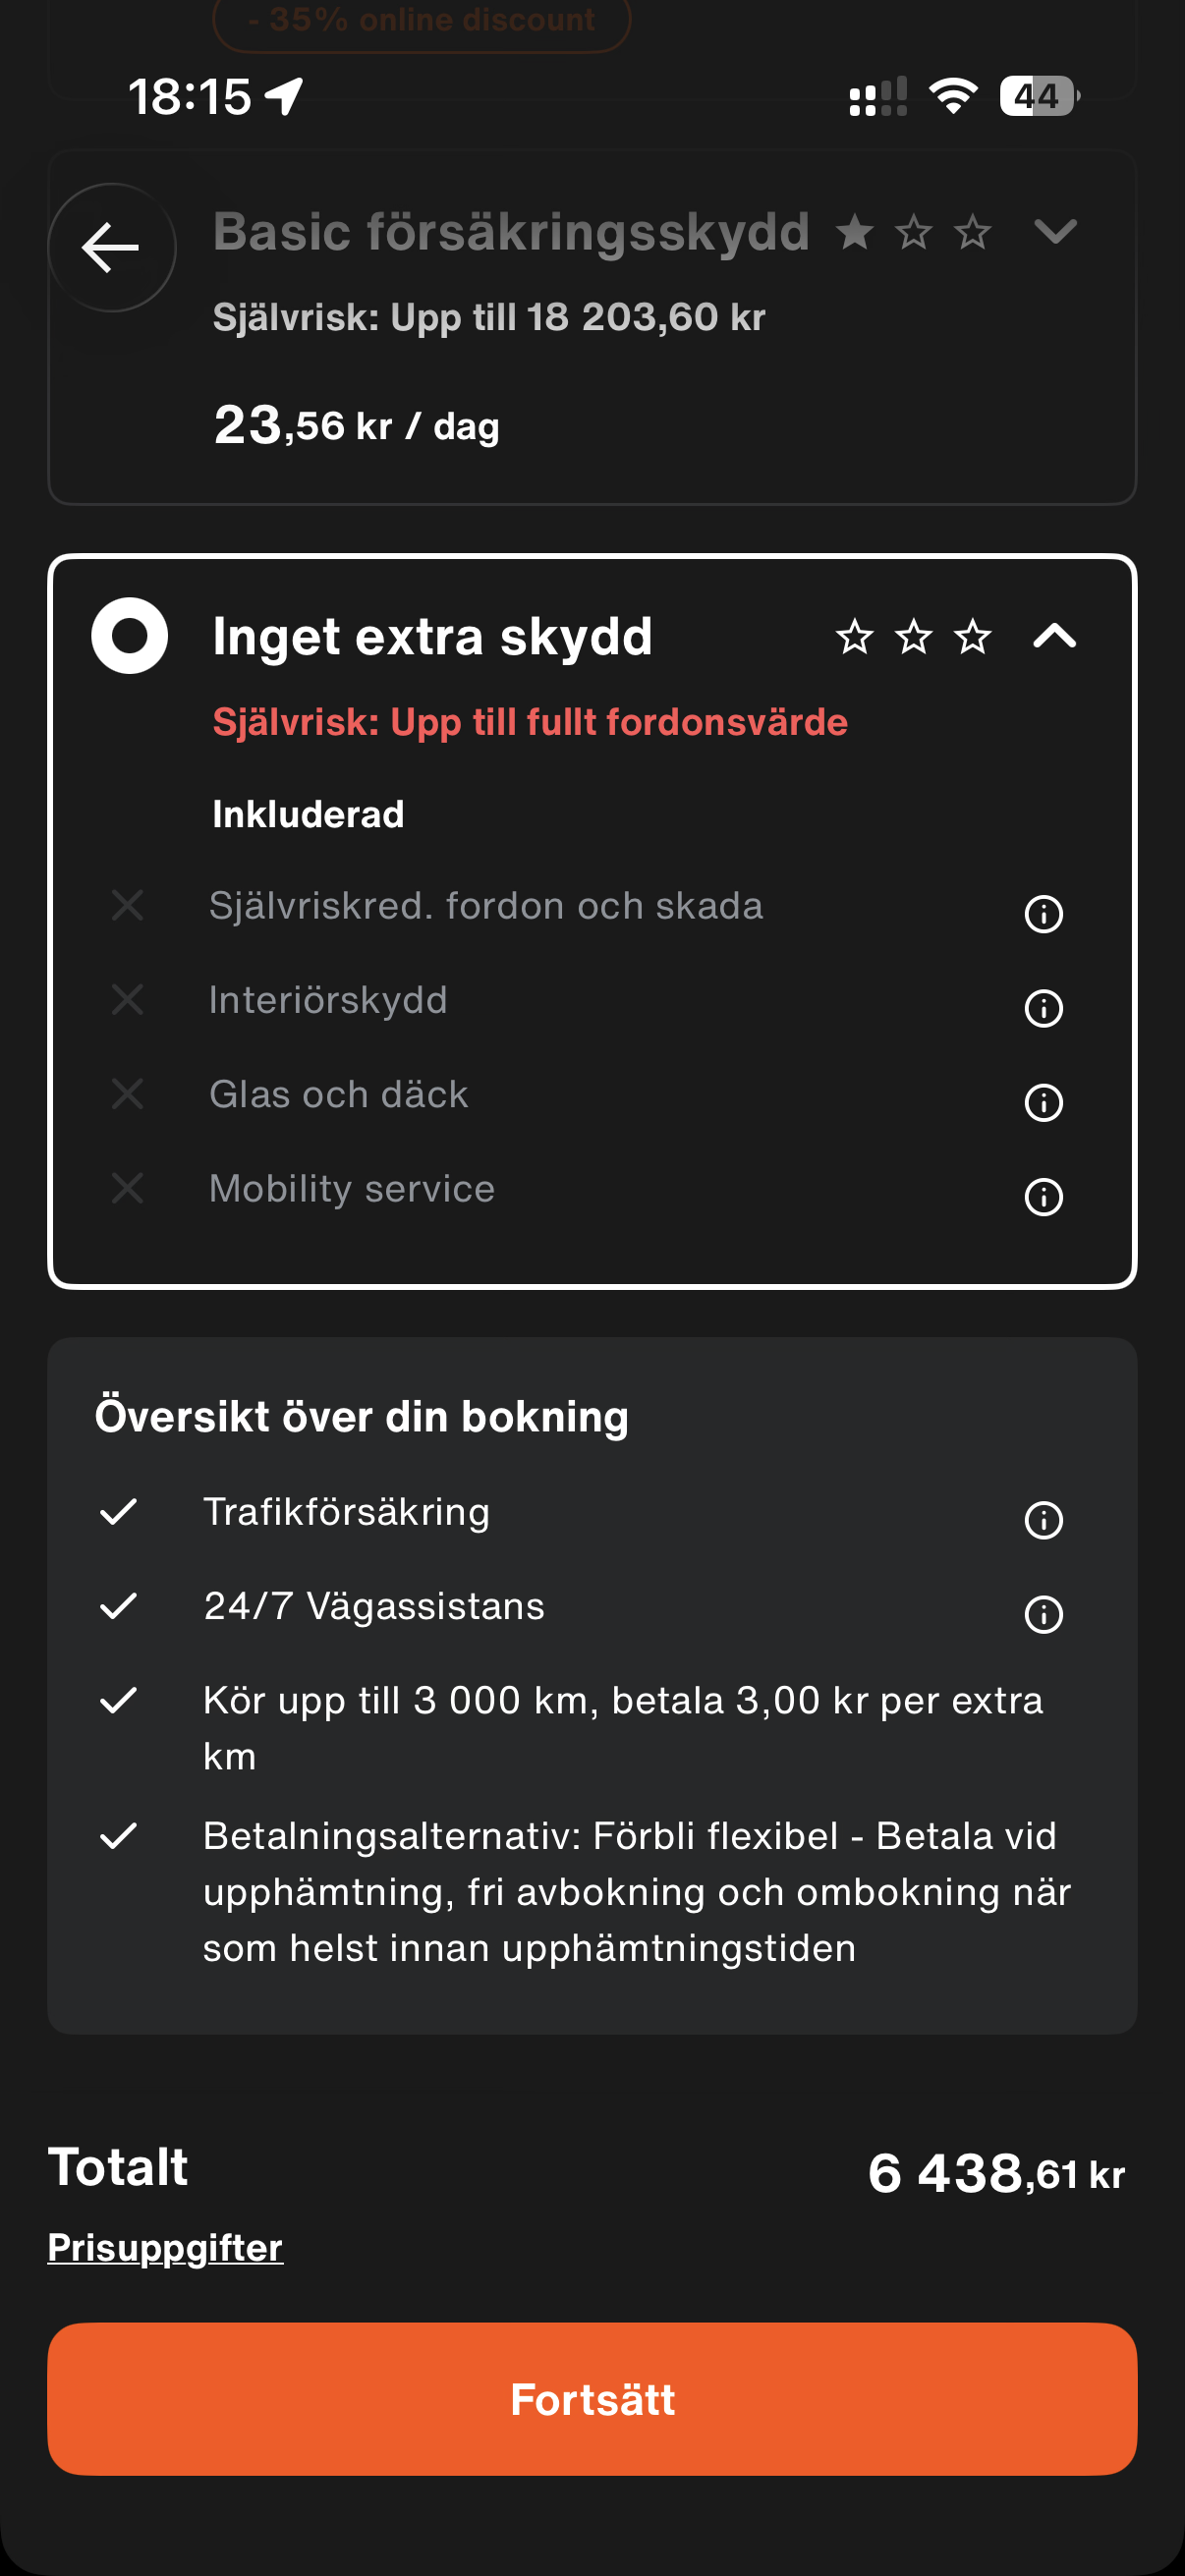Select the Inget extra skydd radio button
This screenshot has height=2576, width=1185.
click(x=129, y=635)
